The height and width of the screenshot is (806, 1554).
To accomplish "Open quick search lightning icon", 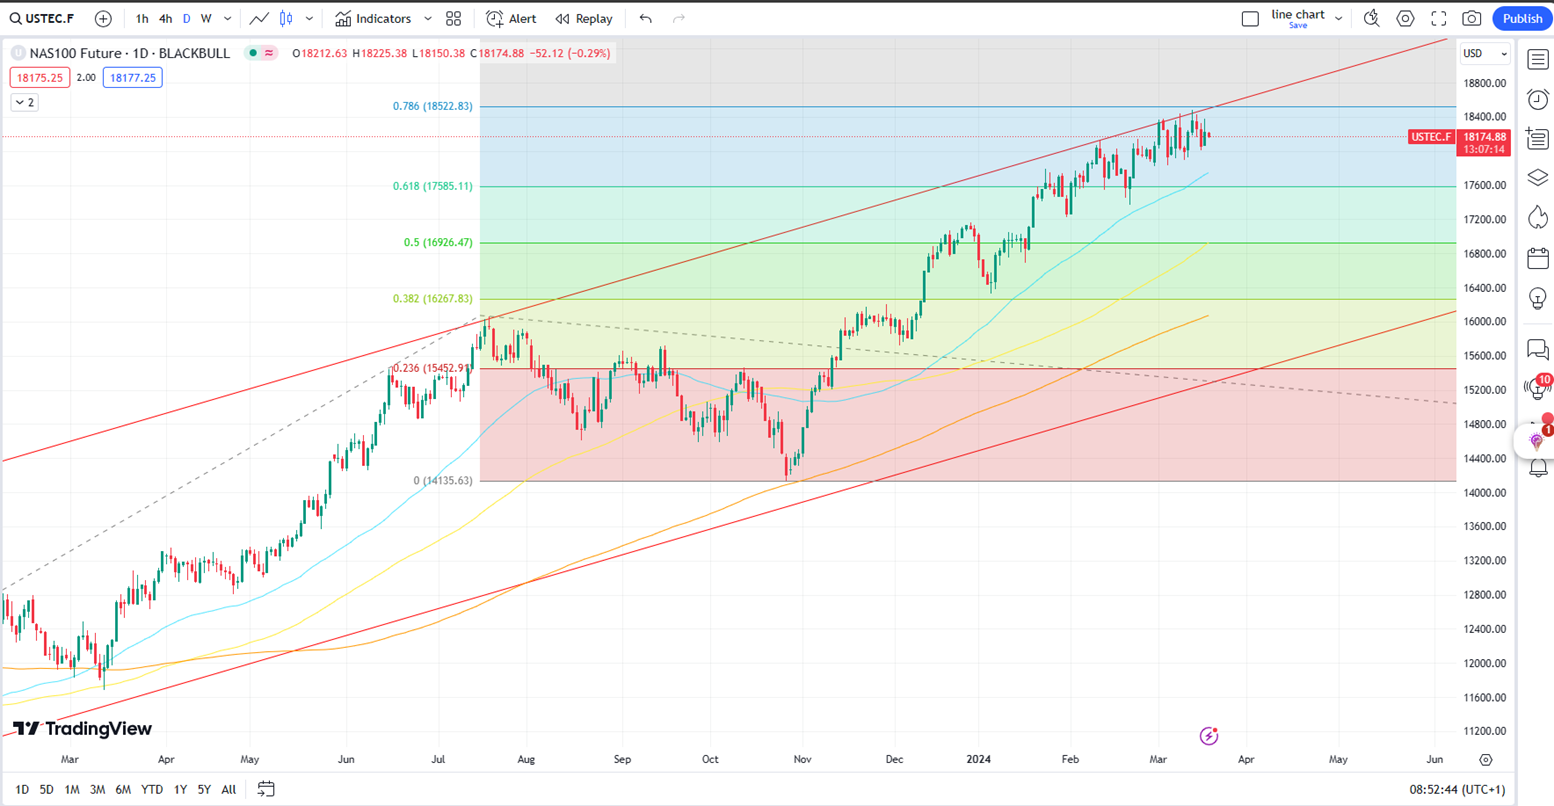I will point(1372,19).
